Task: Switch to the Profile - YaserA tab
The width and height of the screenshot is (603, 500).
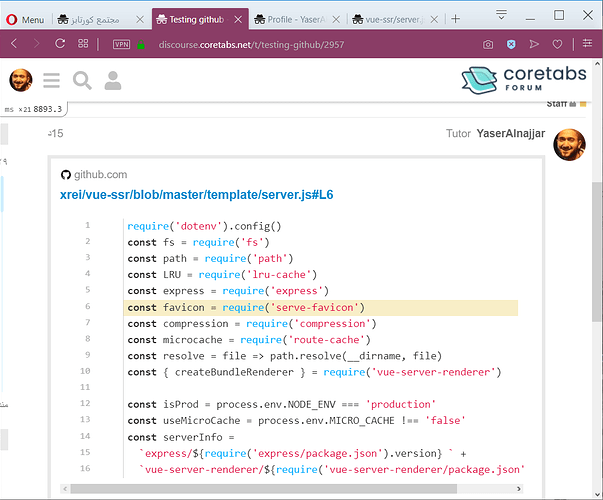Action: (x=297, y=19)
